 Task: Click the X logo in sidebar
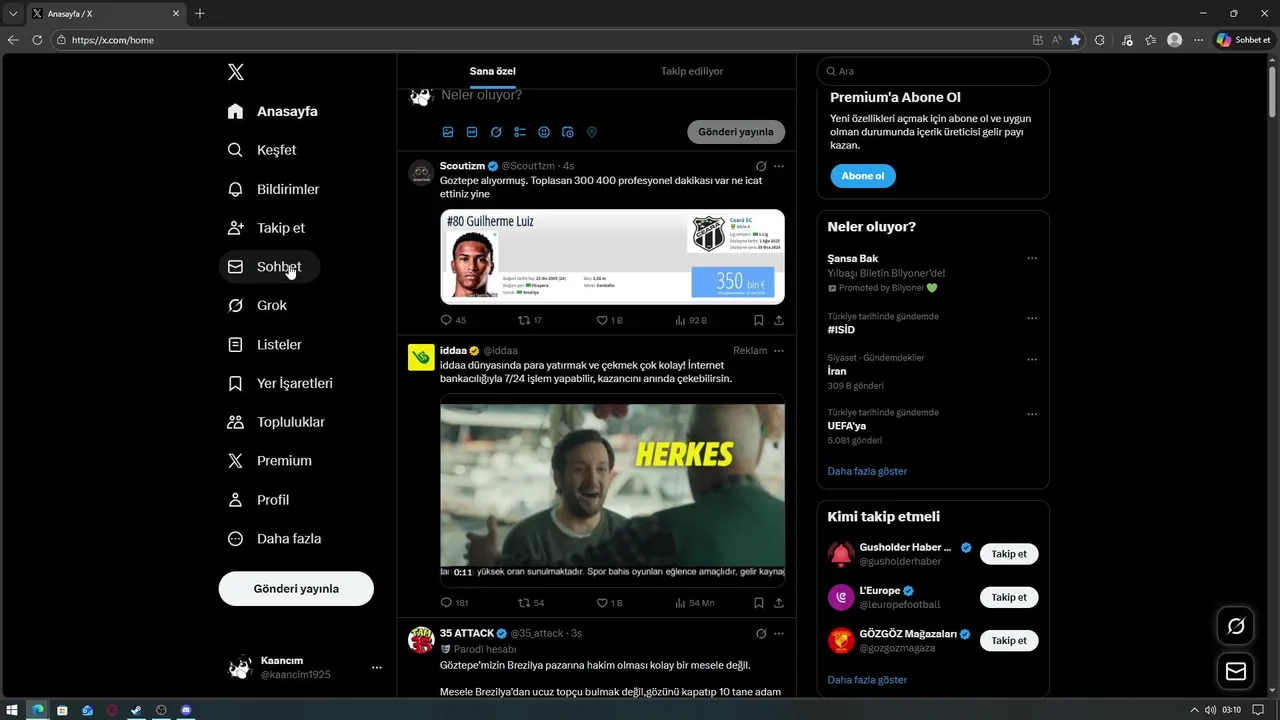pyautogui.click(x=235, y=72)
